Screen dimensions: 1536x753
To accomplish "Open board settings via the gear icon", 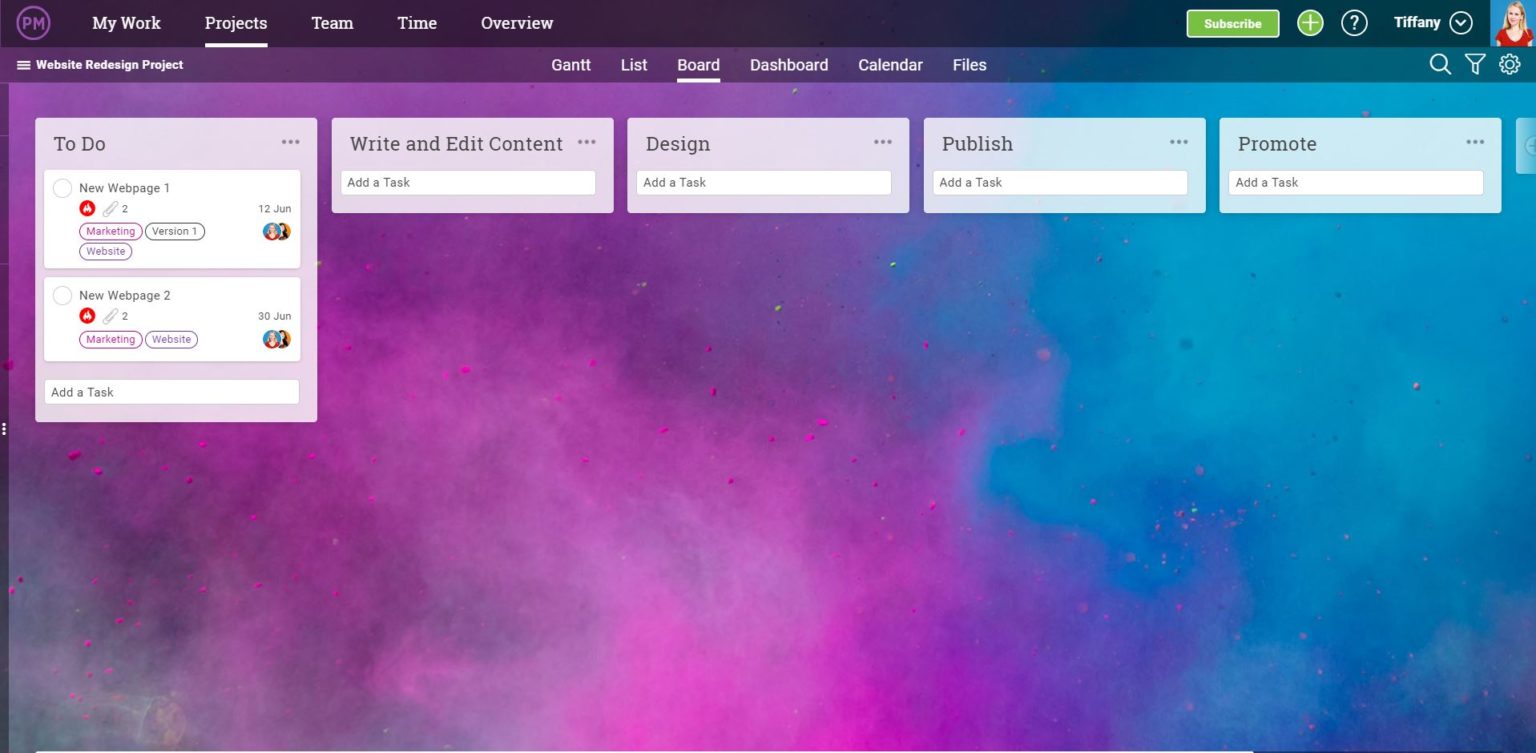I will tap(1510, 63).
